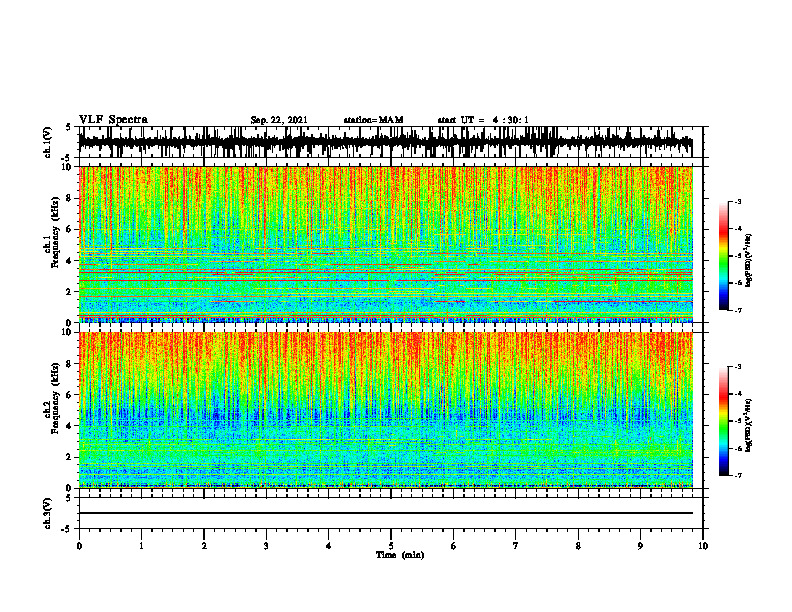Click the log(PSD) label of ch.2 colorbar
Image resolution: width=792 pixels, height=612 pixels.
click(749, 425)
